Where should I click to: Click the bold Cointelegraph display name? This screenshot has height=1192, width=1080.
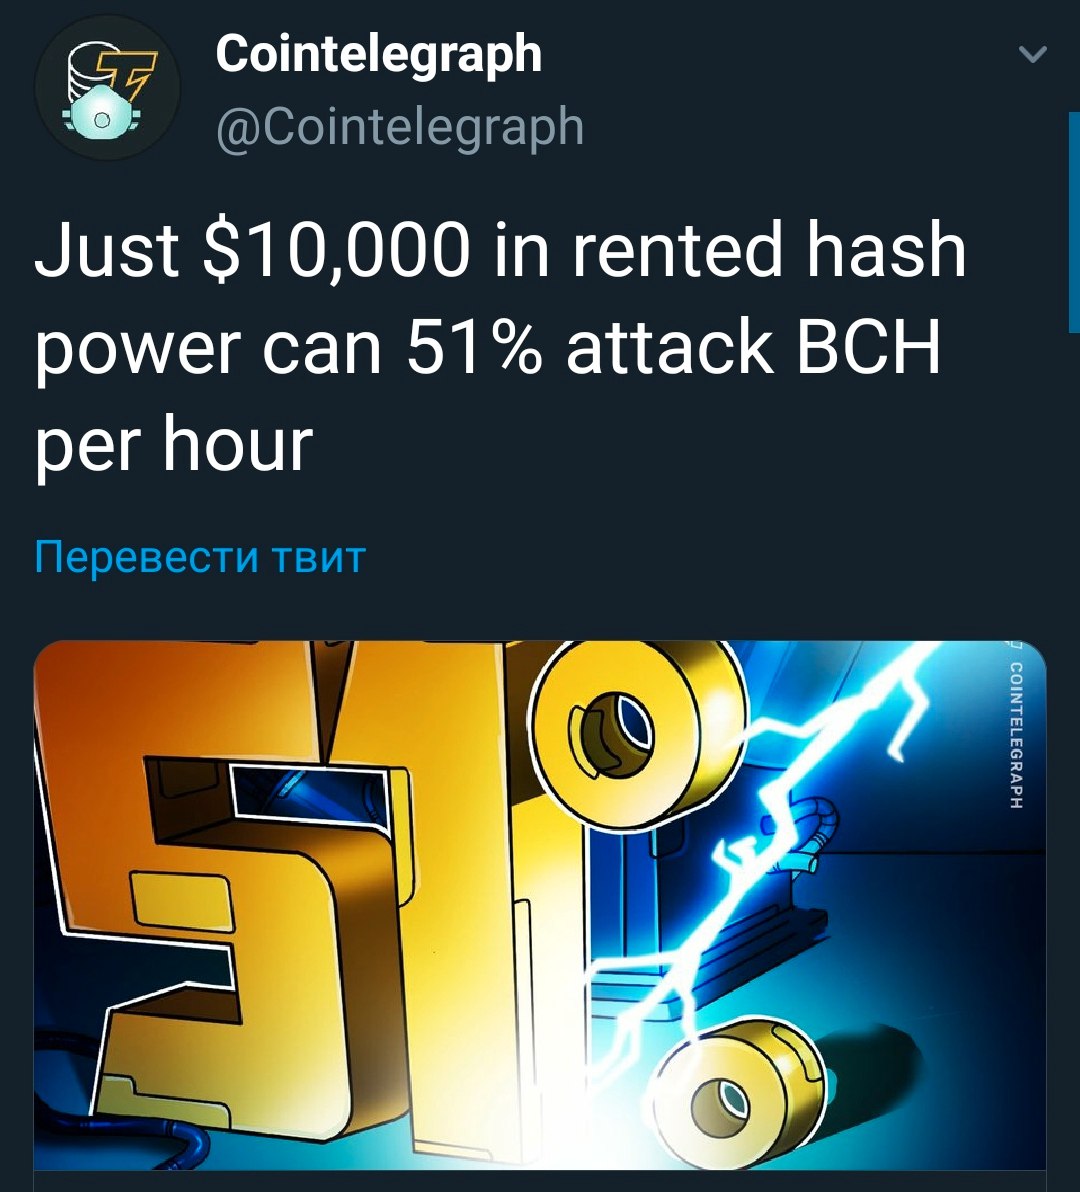pos(378,55)
